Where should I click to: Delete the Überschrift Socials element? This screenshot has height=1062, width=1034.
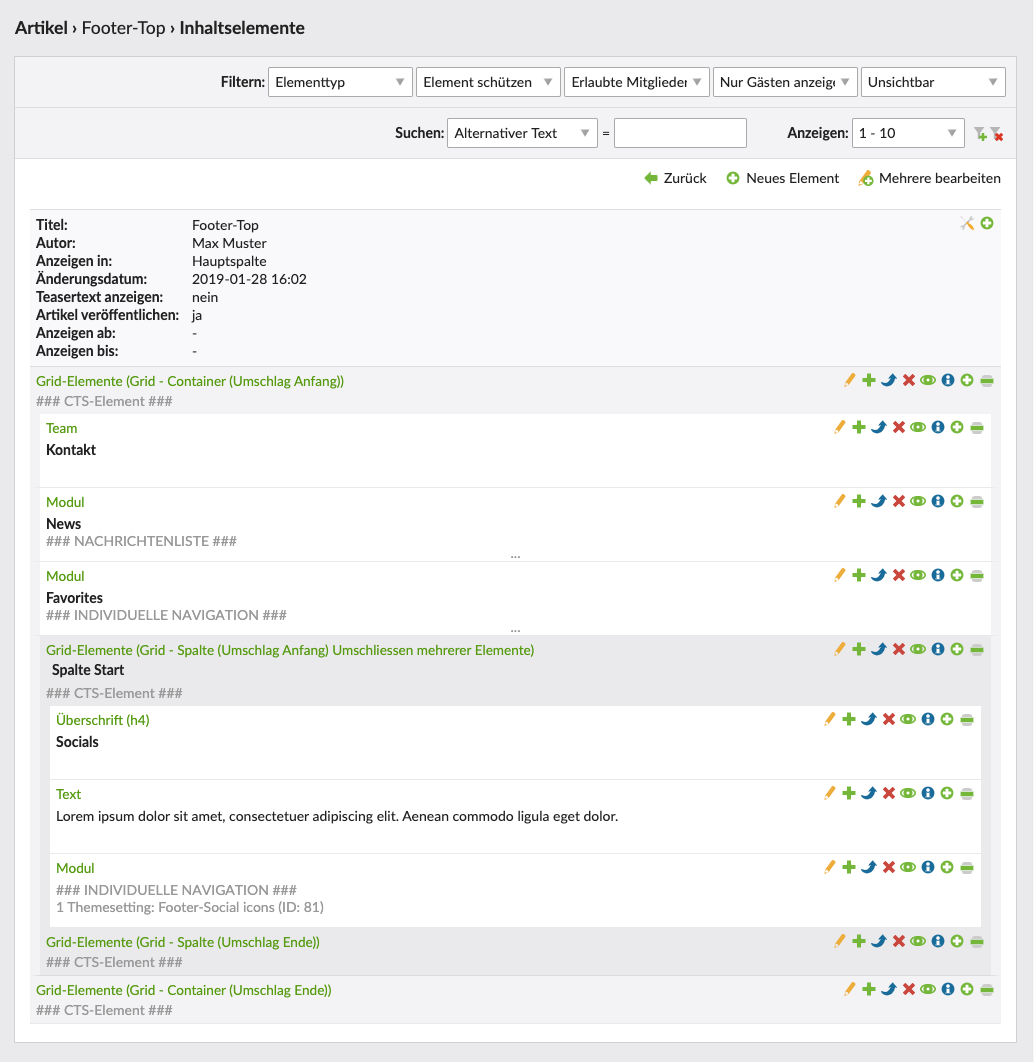click(x=889, y=719)
